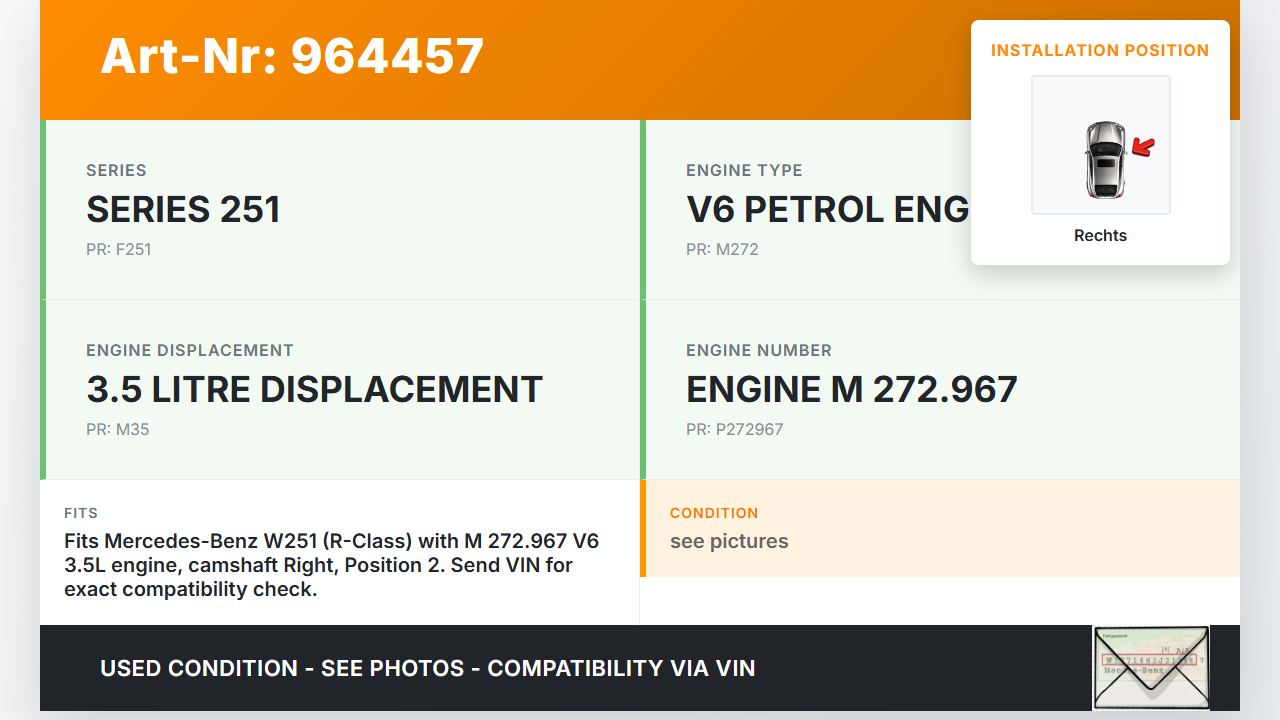Screen dimensions: 1280x720
Task: Click the PR: P272967 code
Action: click(x=734, y=429)
